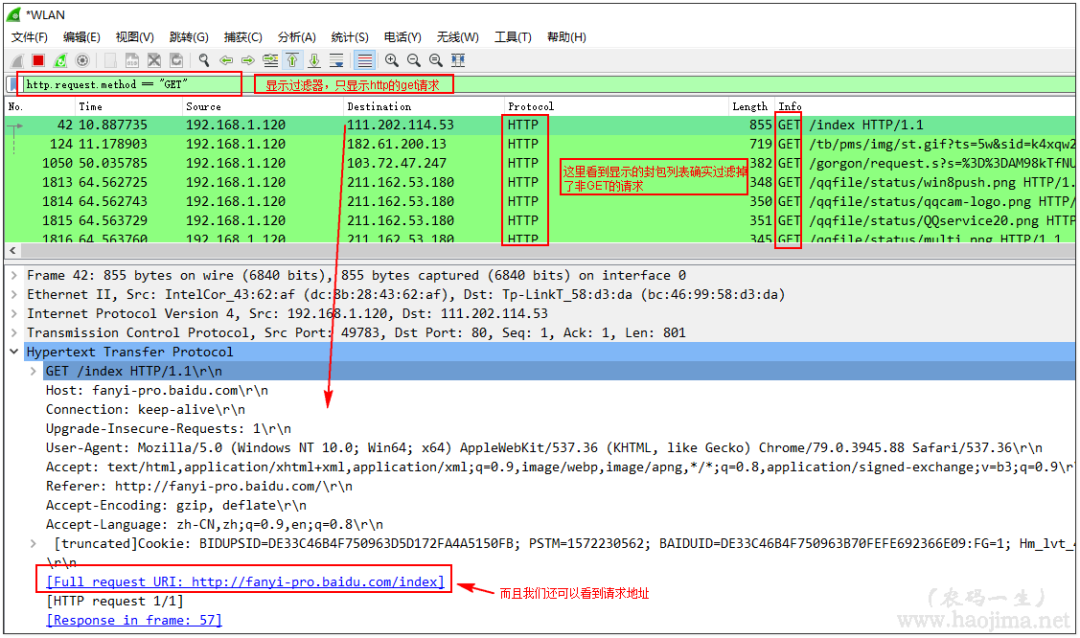Jump to the first packet
Screen dimensions: 1080x638
coord(292,60)
